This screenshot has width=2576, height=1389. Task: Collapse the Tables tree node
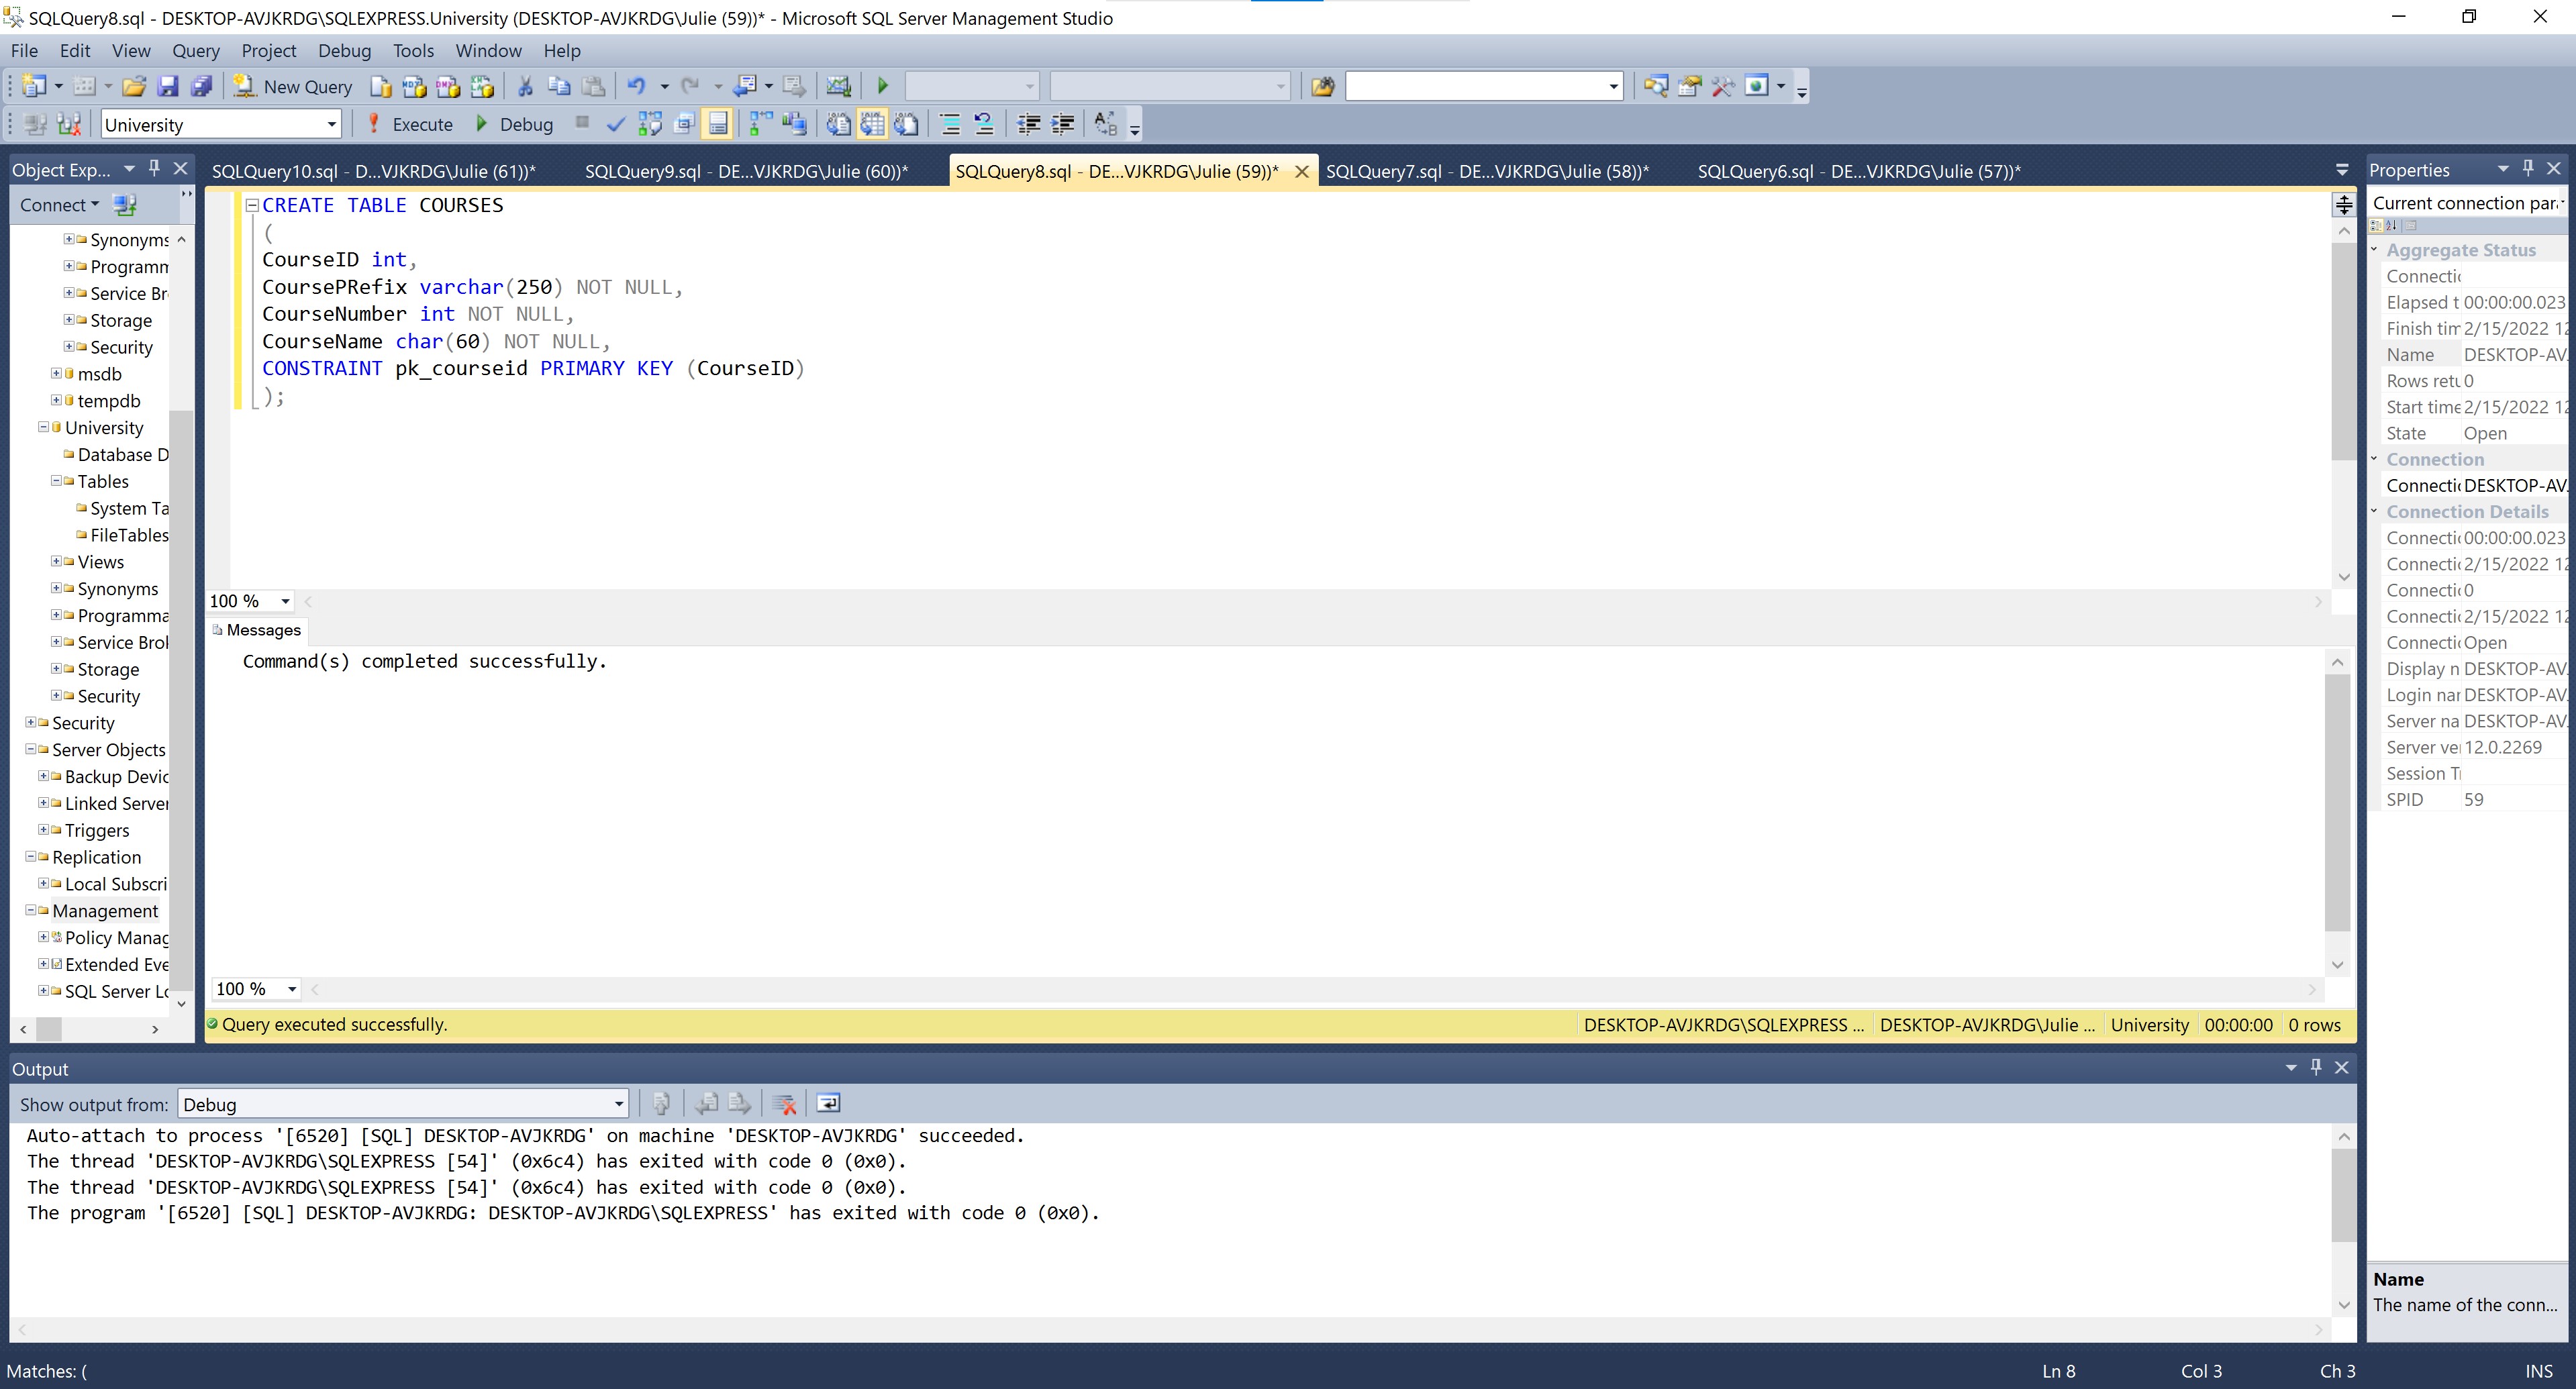[x=57, y=482]
